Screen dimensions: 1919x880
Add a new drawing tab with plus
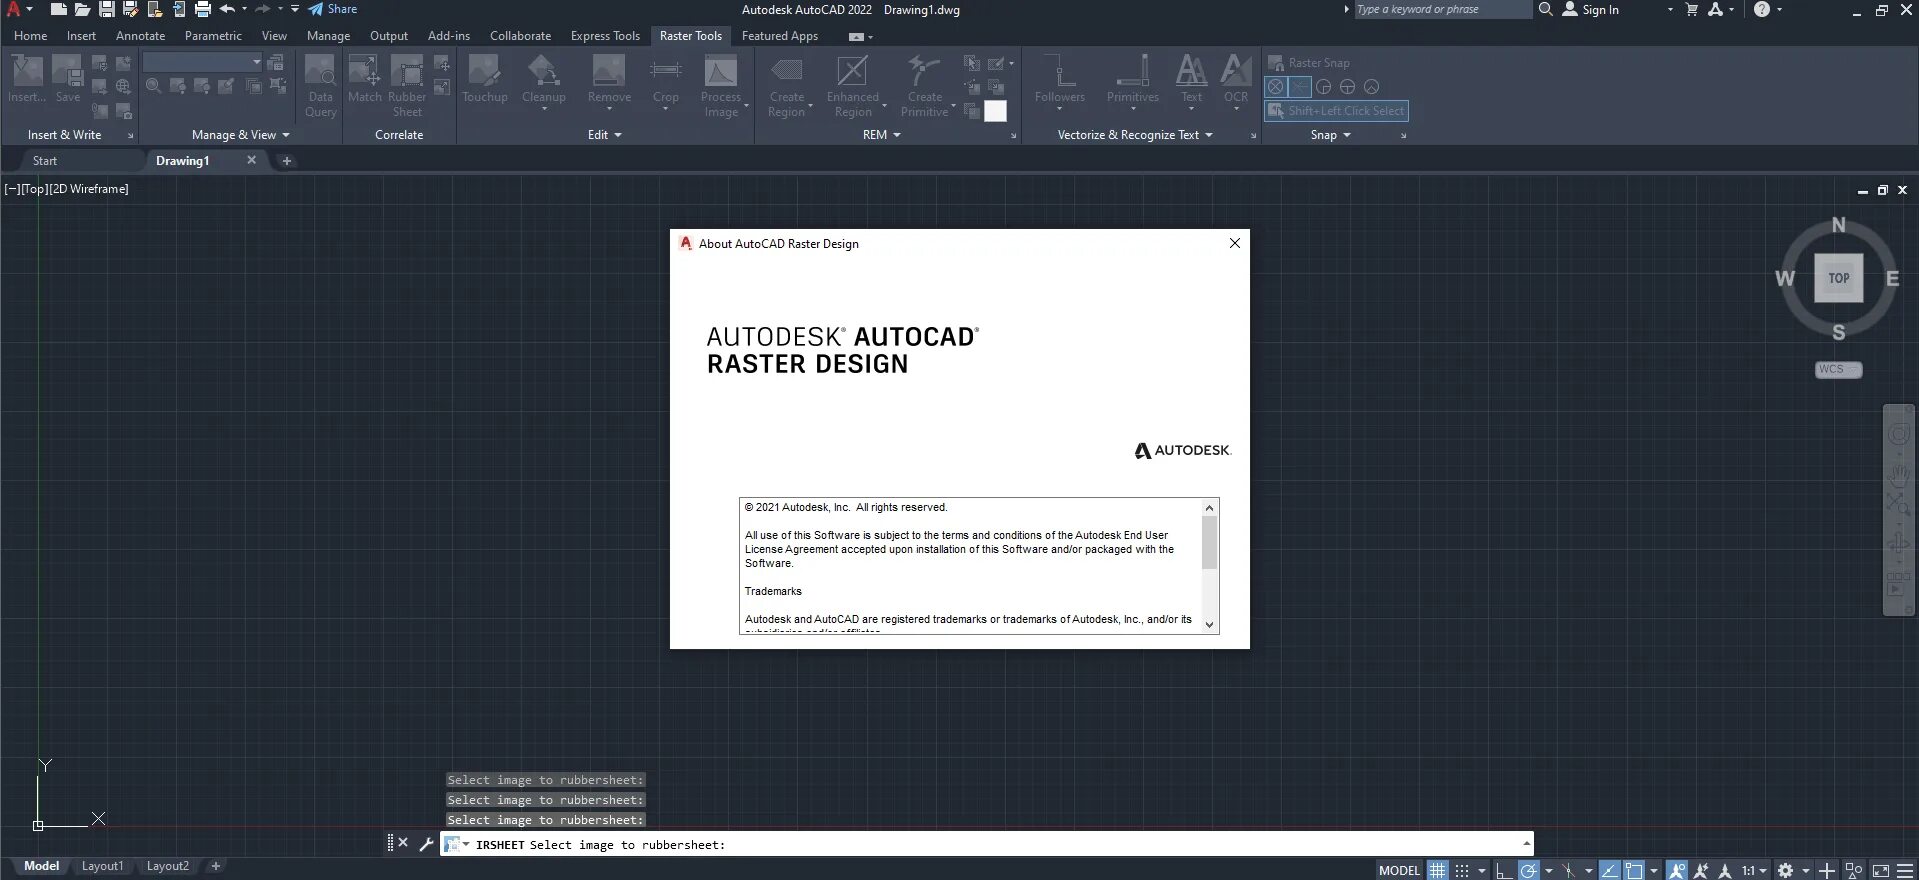click(x=286, y=160)
